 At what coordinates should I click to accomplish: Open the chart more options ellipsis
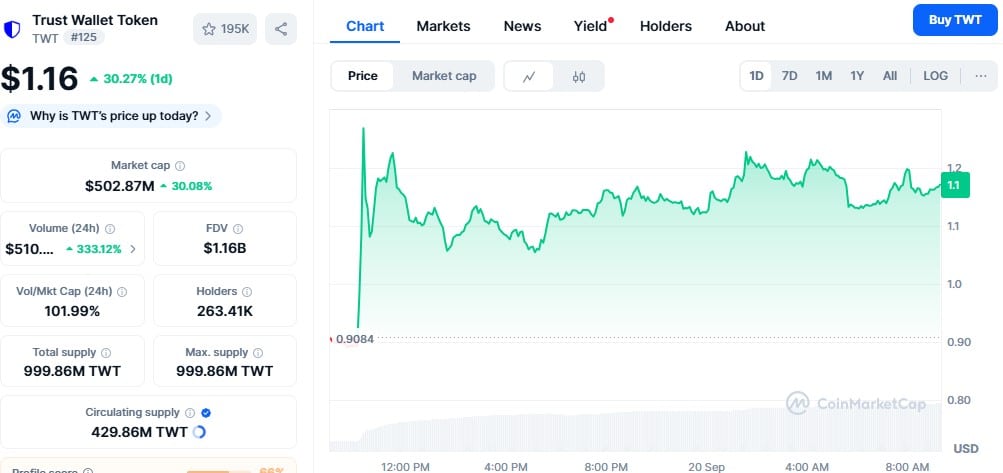point(981,76)
